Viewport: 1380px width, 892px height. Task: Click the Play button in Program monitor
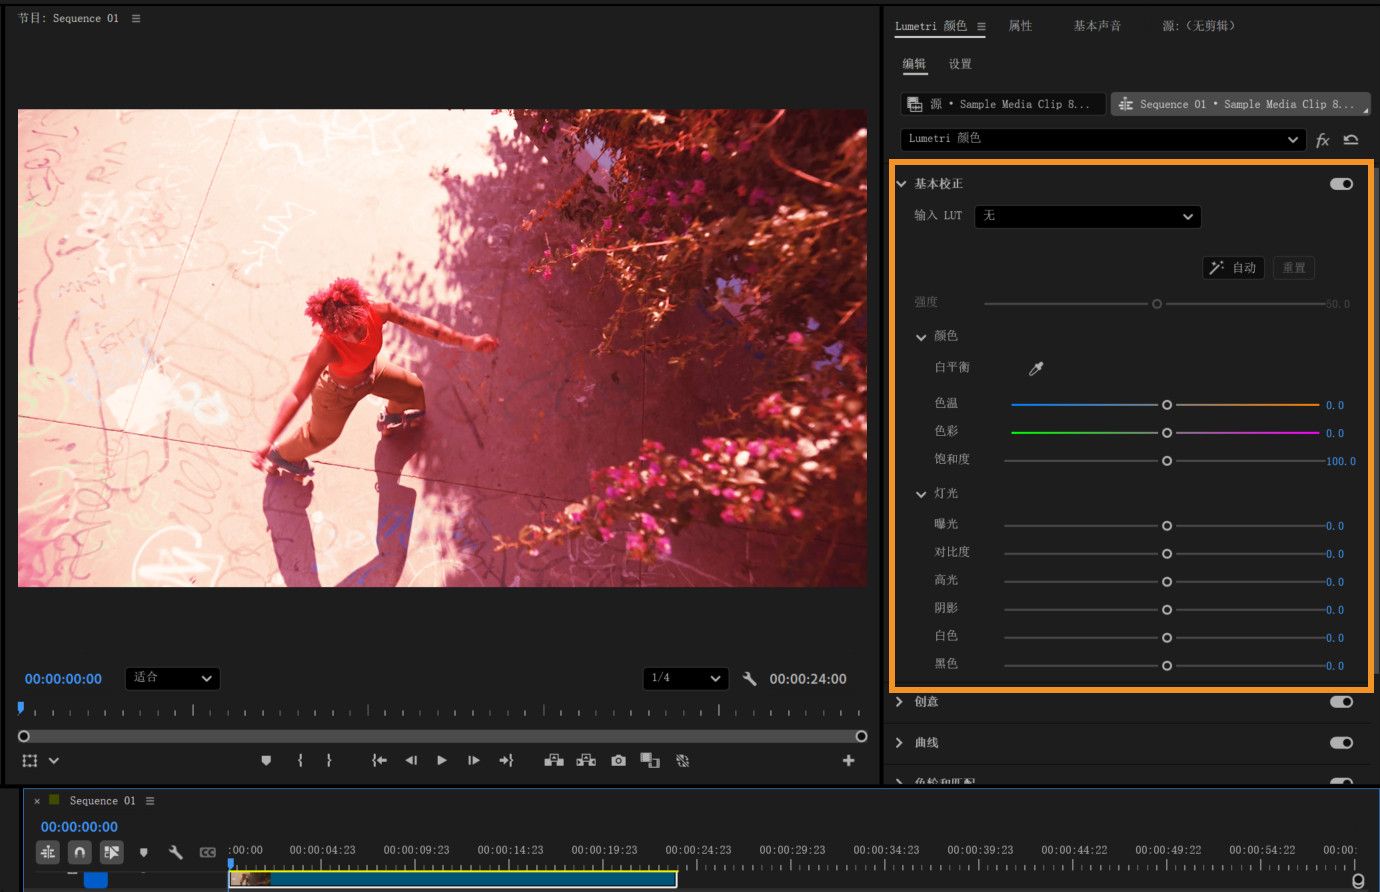(x=442, y=761)
